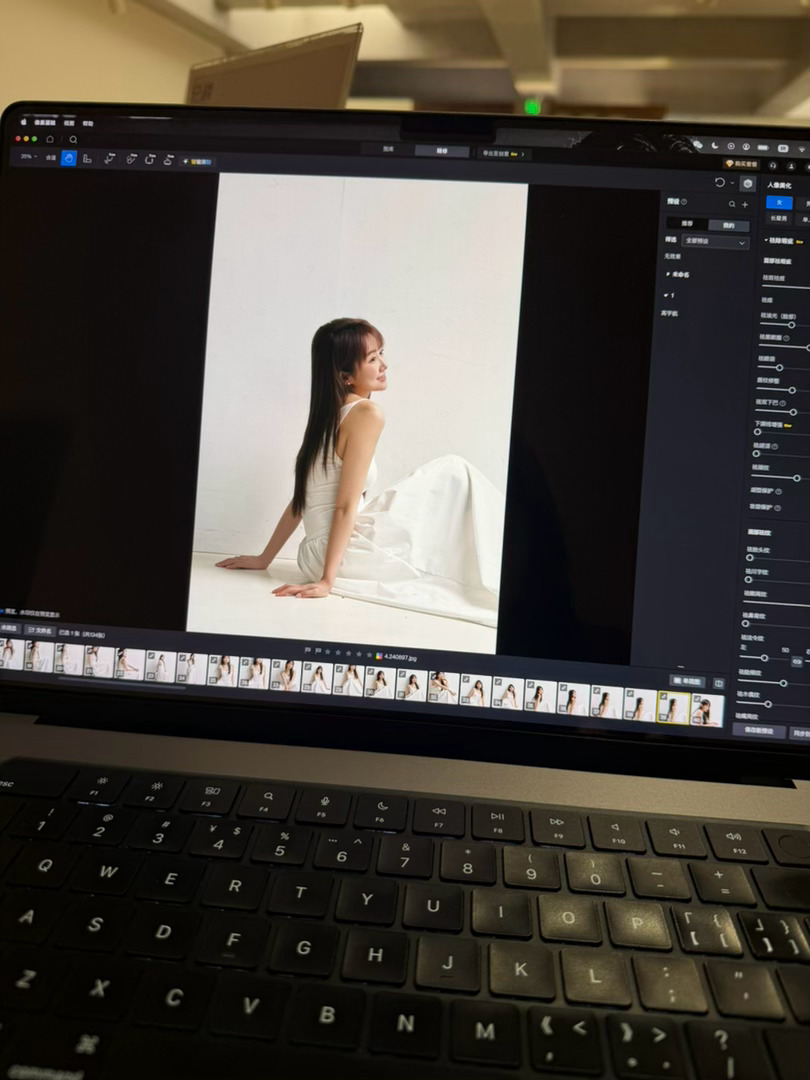Switch to the 我的 presets tab

coord(729,225)
